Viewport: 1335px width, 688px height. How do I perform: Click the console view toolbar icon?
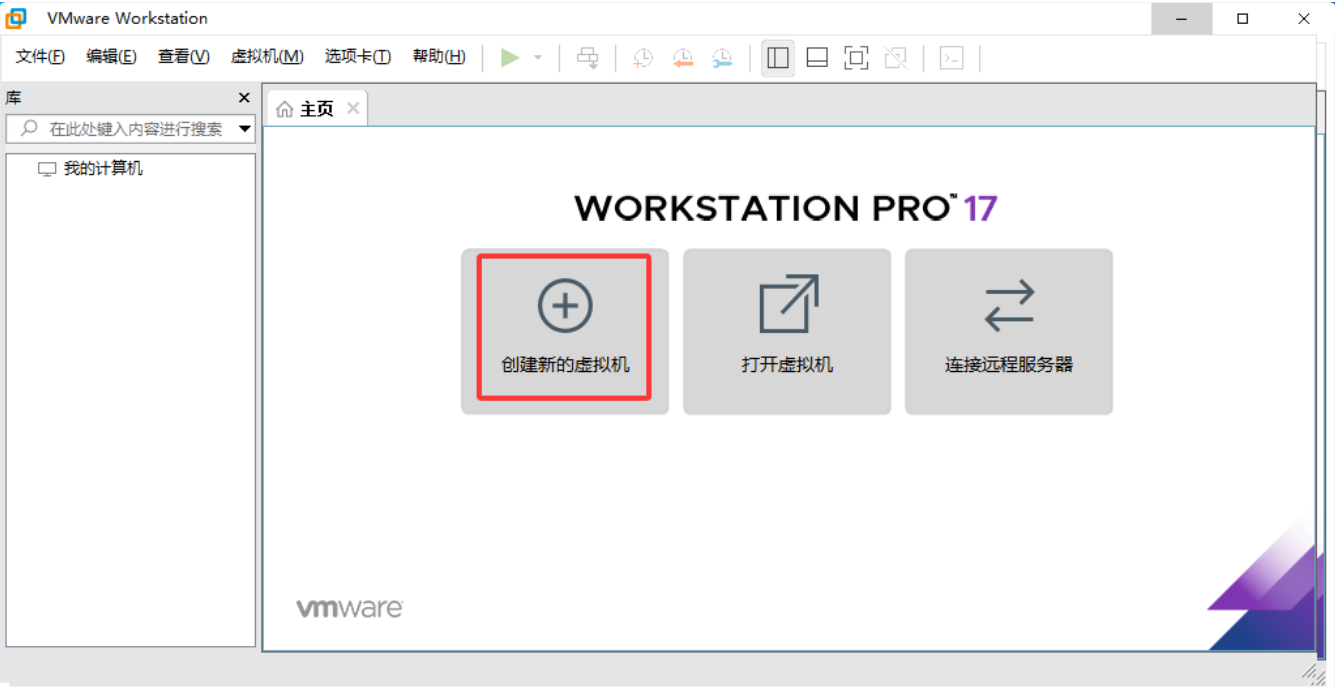951,58
